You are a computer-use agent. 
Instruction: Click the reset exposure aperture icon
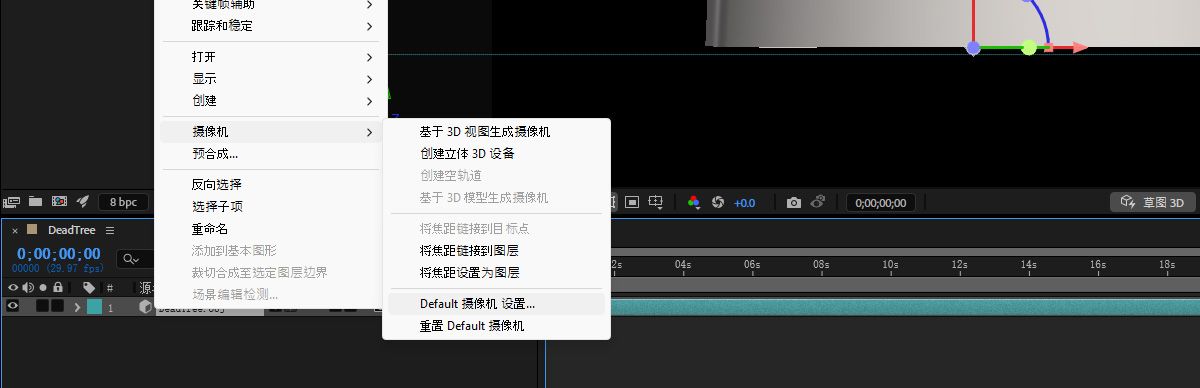click(x=717, y=202)
